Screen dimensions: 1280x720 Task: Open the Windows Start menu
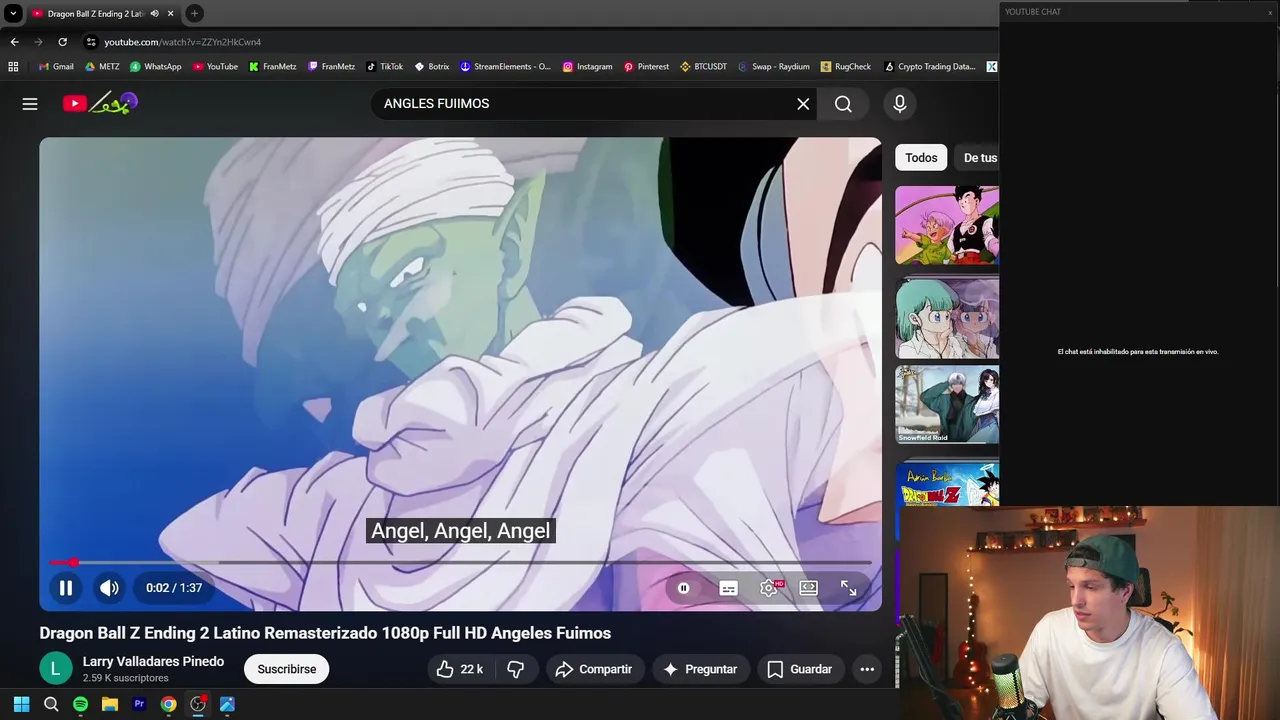21,704
